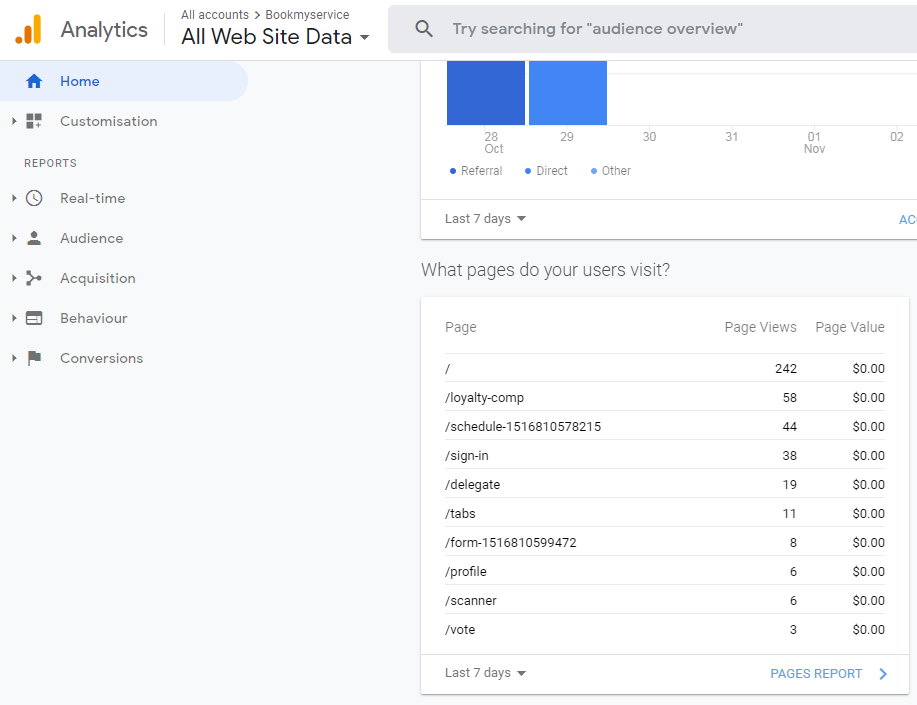
Task: Click the dark blue chart bar for 28 Oct
Action: [x=485, y=93]
